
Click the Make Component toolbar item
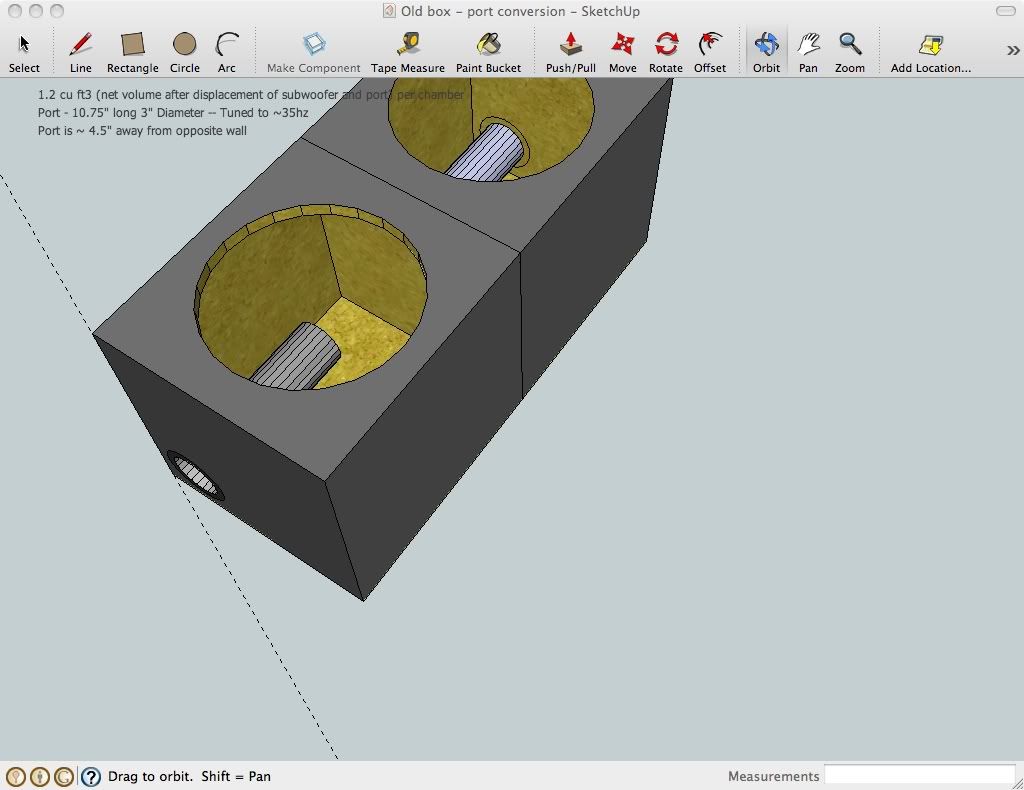[313, 43]
